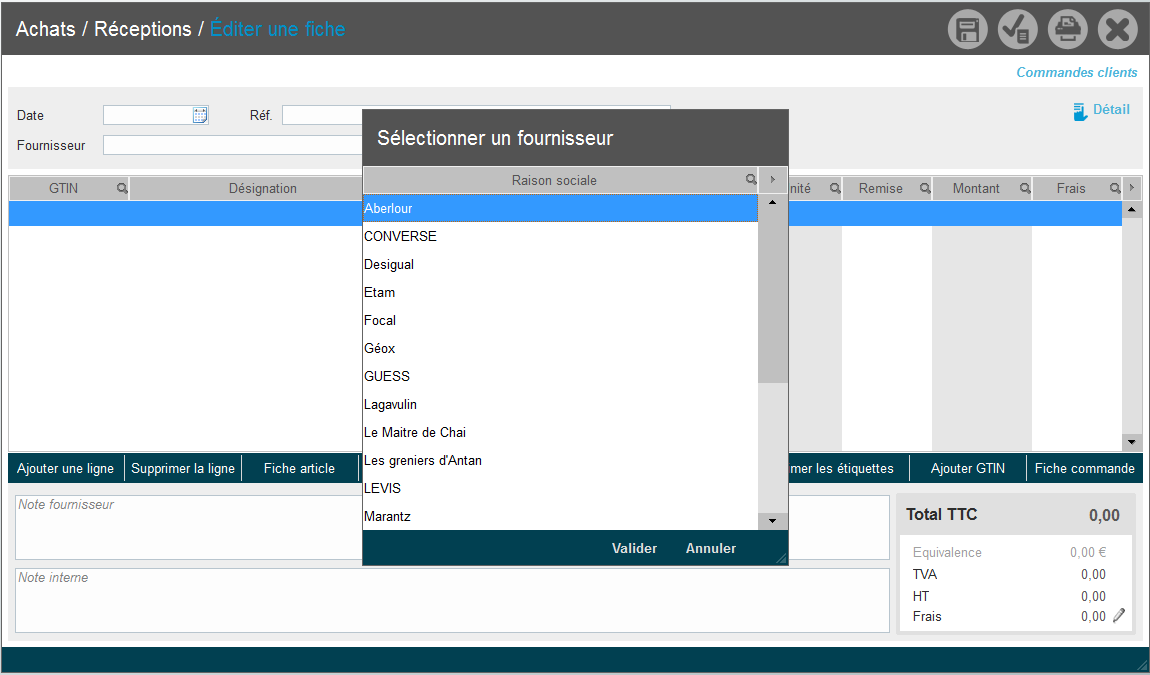Click Valider in supplier dialog

pos(634,548)
